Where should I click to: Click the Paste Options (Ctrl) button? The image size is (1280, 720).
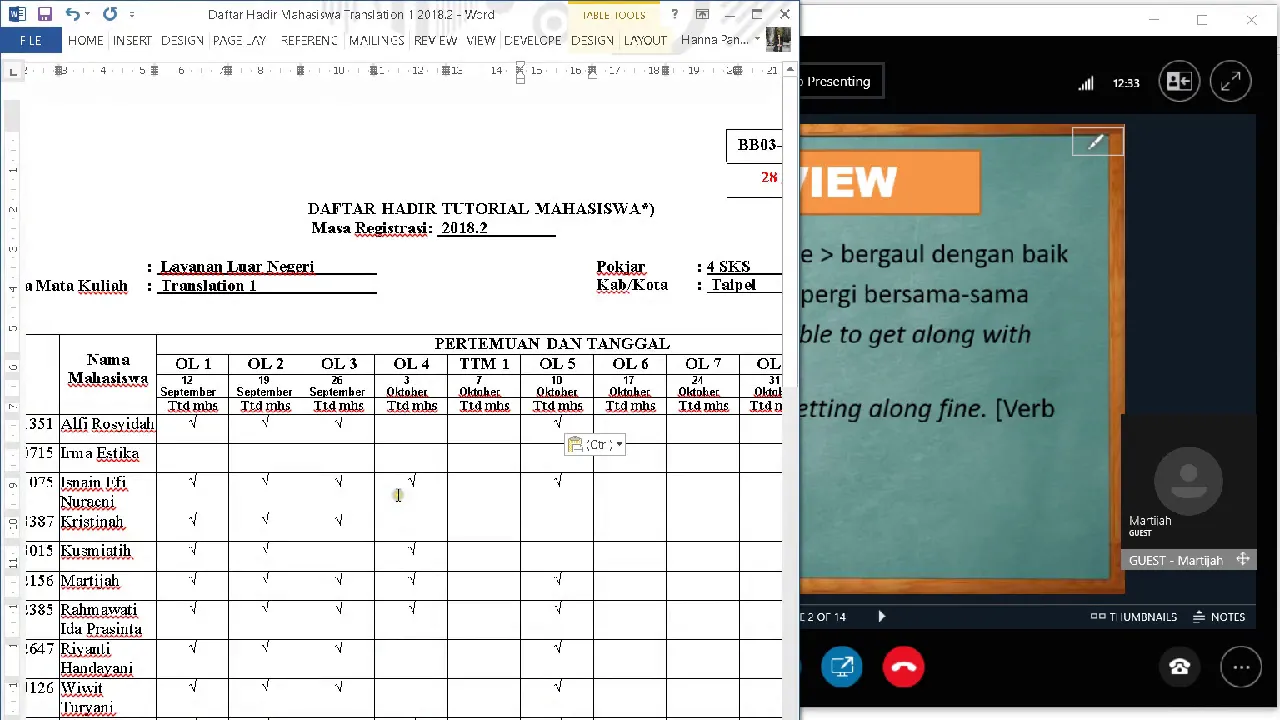click(x=595, y=445)
